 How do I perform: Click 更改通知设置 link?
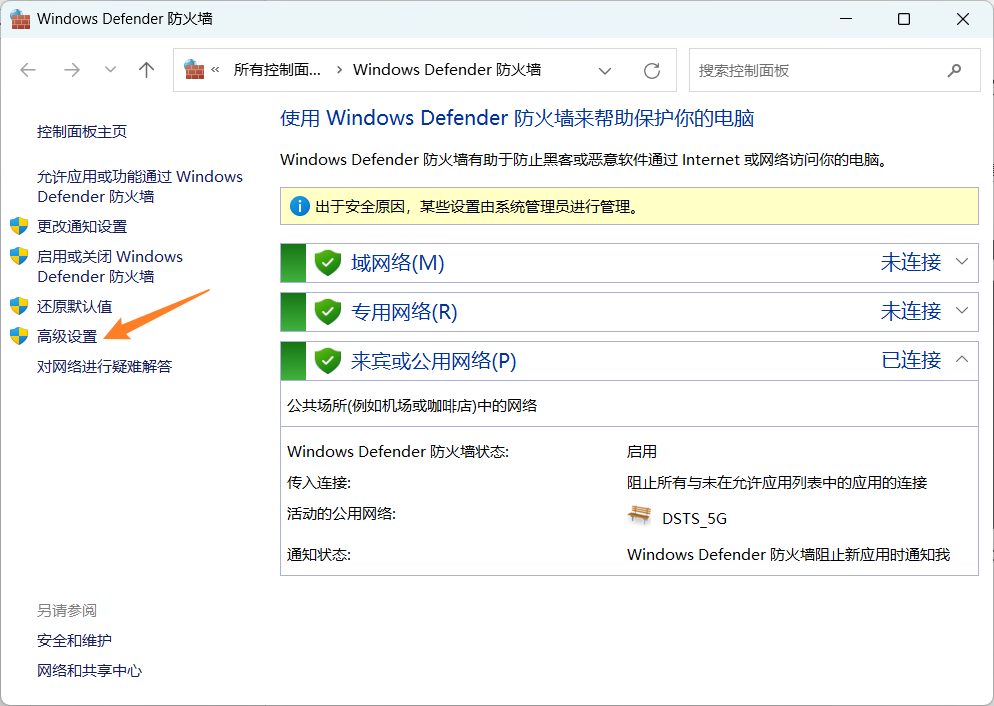tap(82, 226)
